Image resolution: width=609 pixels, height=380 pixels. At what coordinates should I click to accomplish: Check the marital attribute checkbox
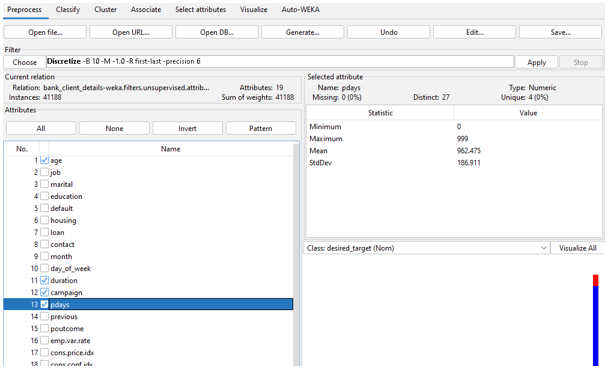[x=44, y=184]
